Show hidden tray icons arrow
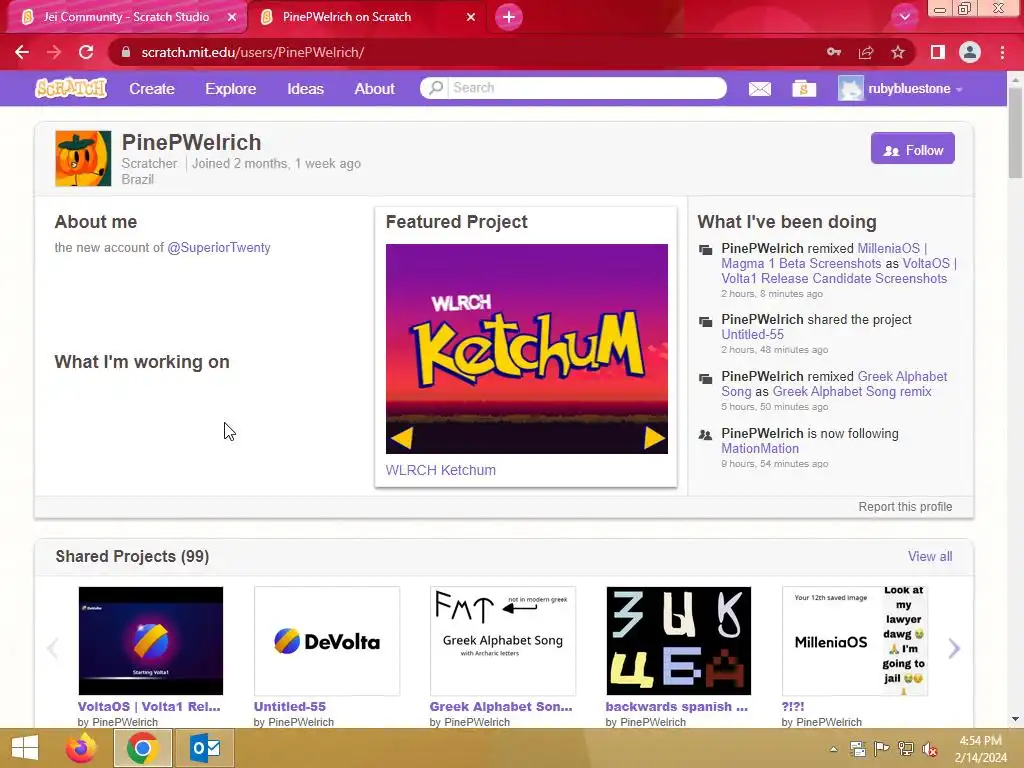 pos(834,749)
